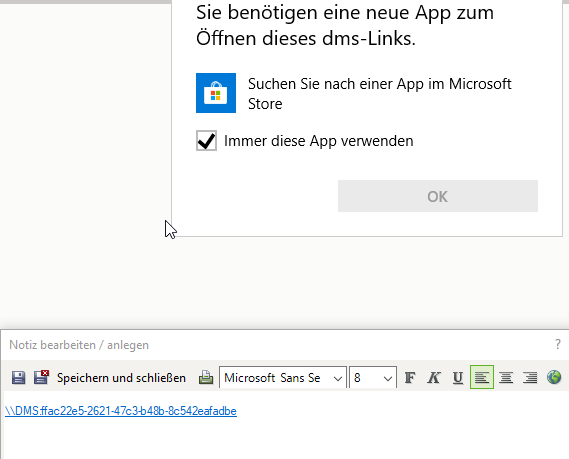Click the Microsoft Store icon
Screen dimensions: 569x459
click(216, 93)
